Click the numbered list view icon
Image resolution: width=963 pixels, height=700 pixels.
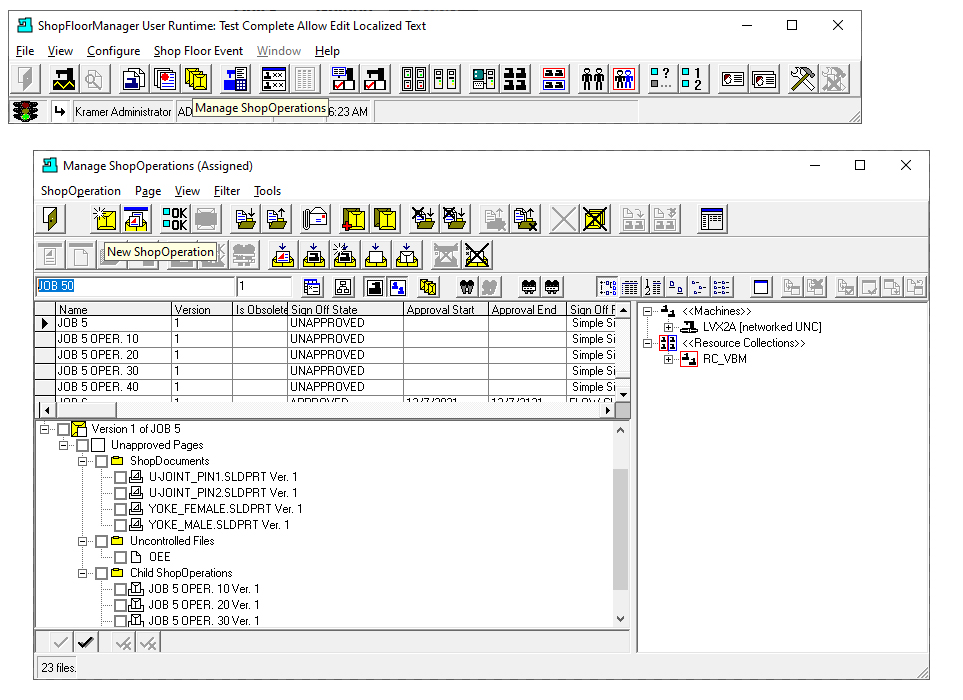coord(652,287)
